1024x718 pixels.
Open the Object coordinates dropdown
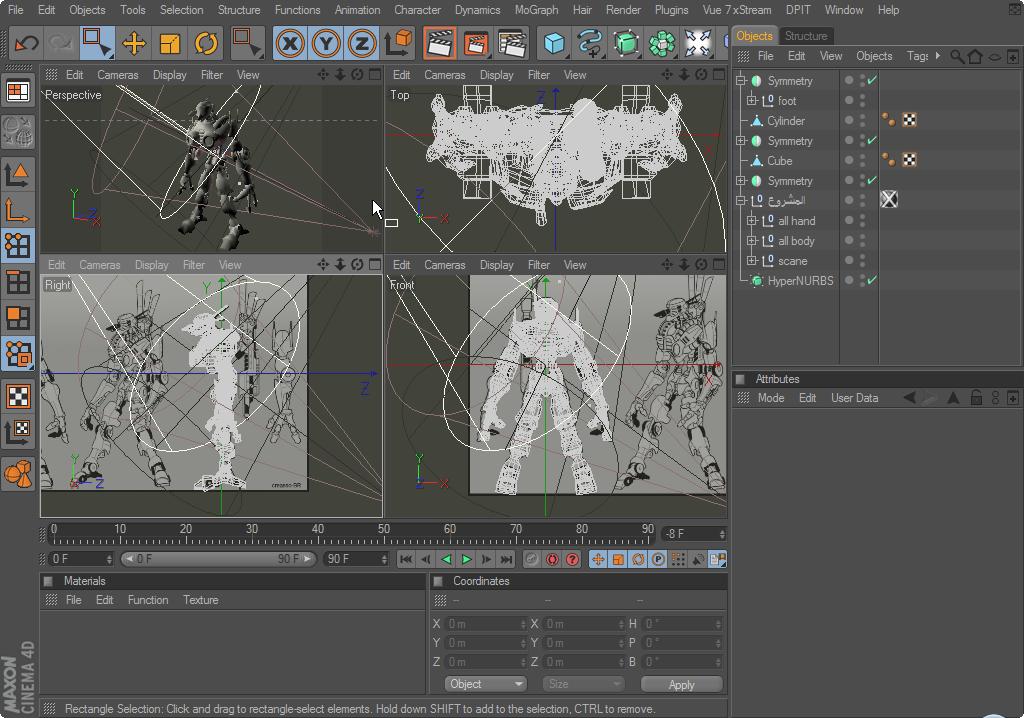point(485,684)
